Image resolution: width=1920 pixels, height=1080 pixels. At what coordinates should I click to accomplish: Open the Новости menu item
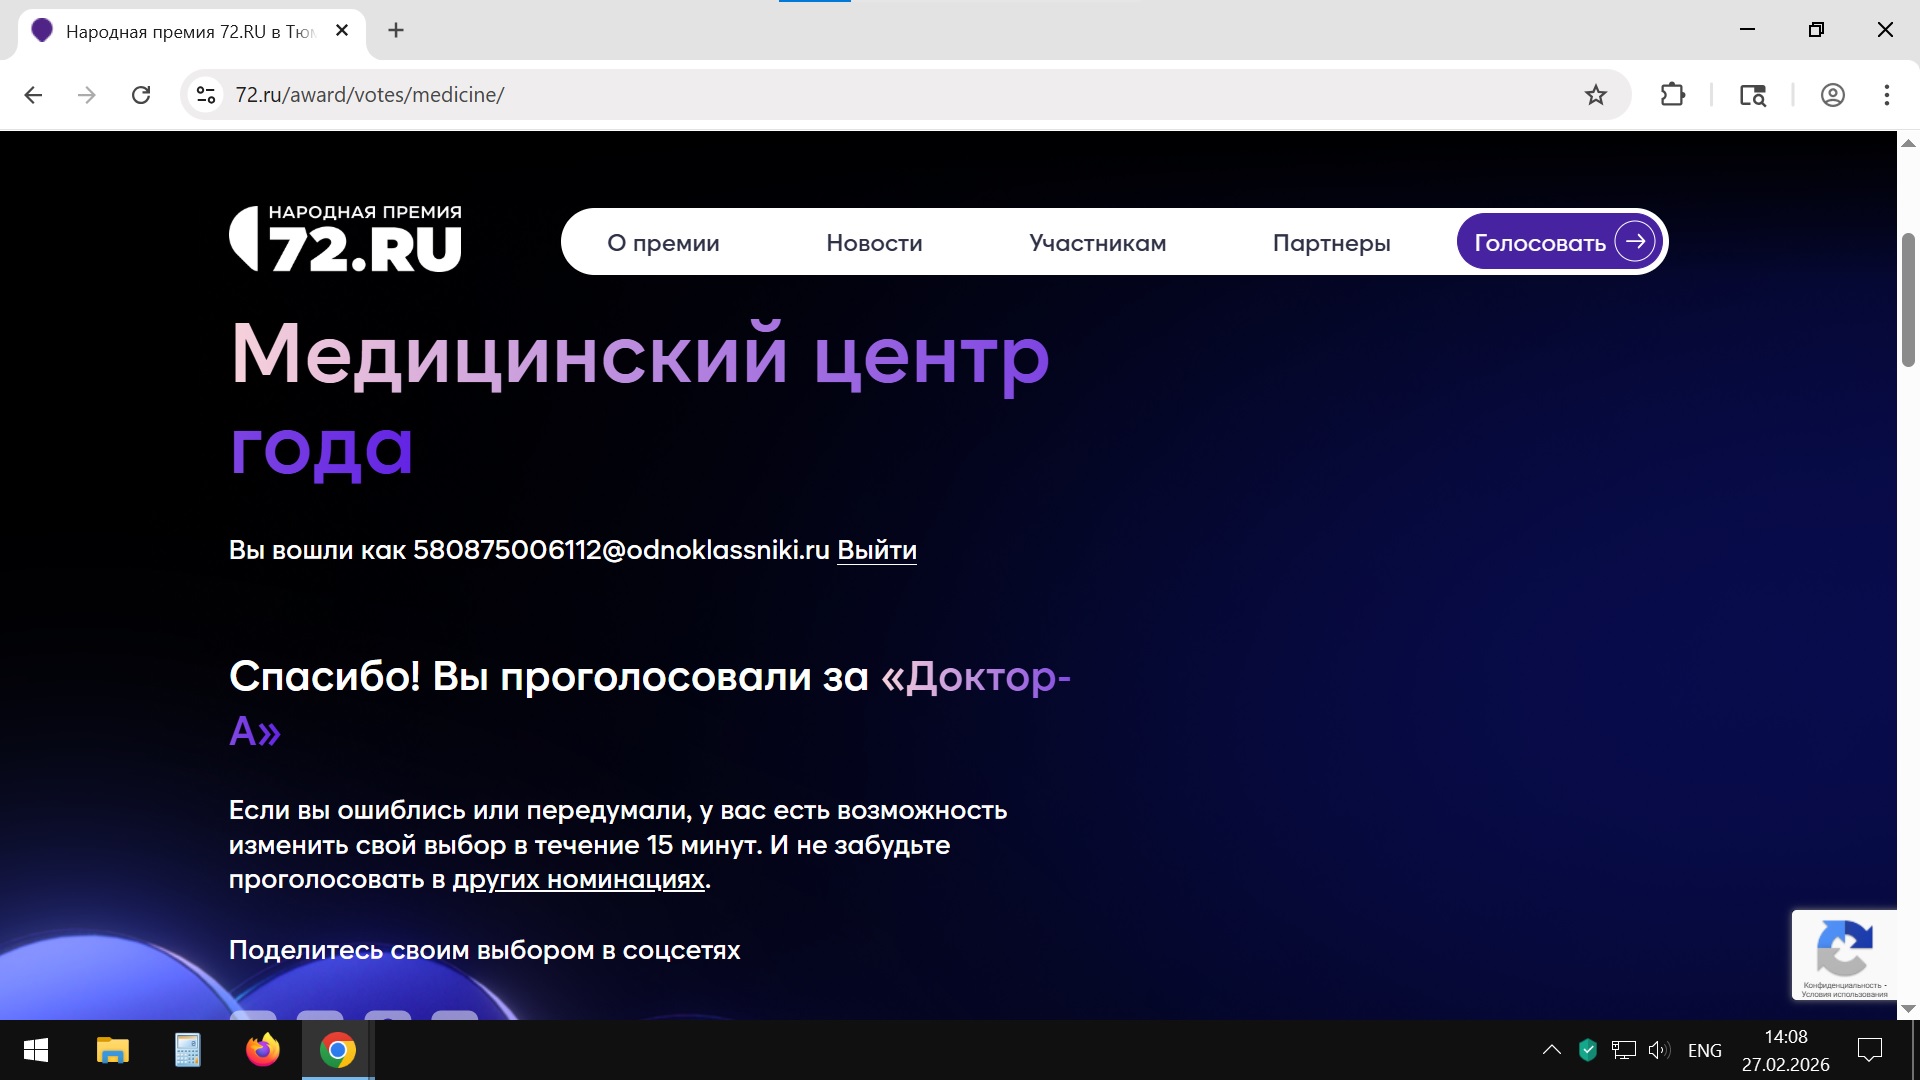coord(874,243)
